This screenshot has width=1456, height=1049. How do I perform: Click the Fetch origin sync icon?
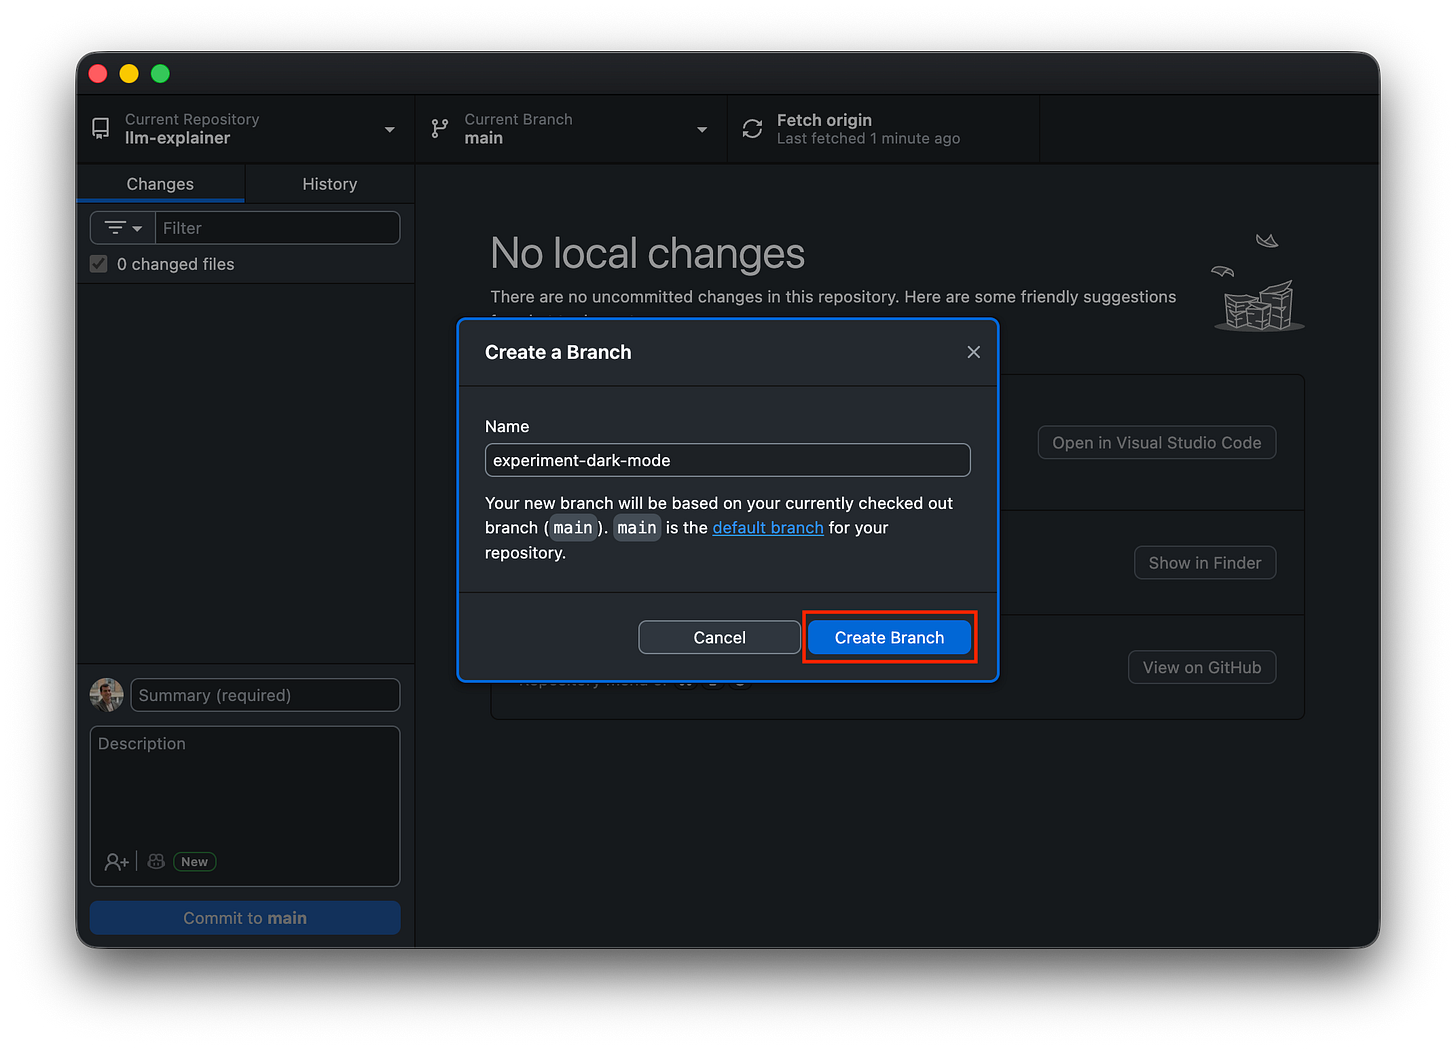point(751,128)
